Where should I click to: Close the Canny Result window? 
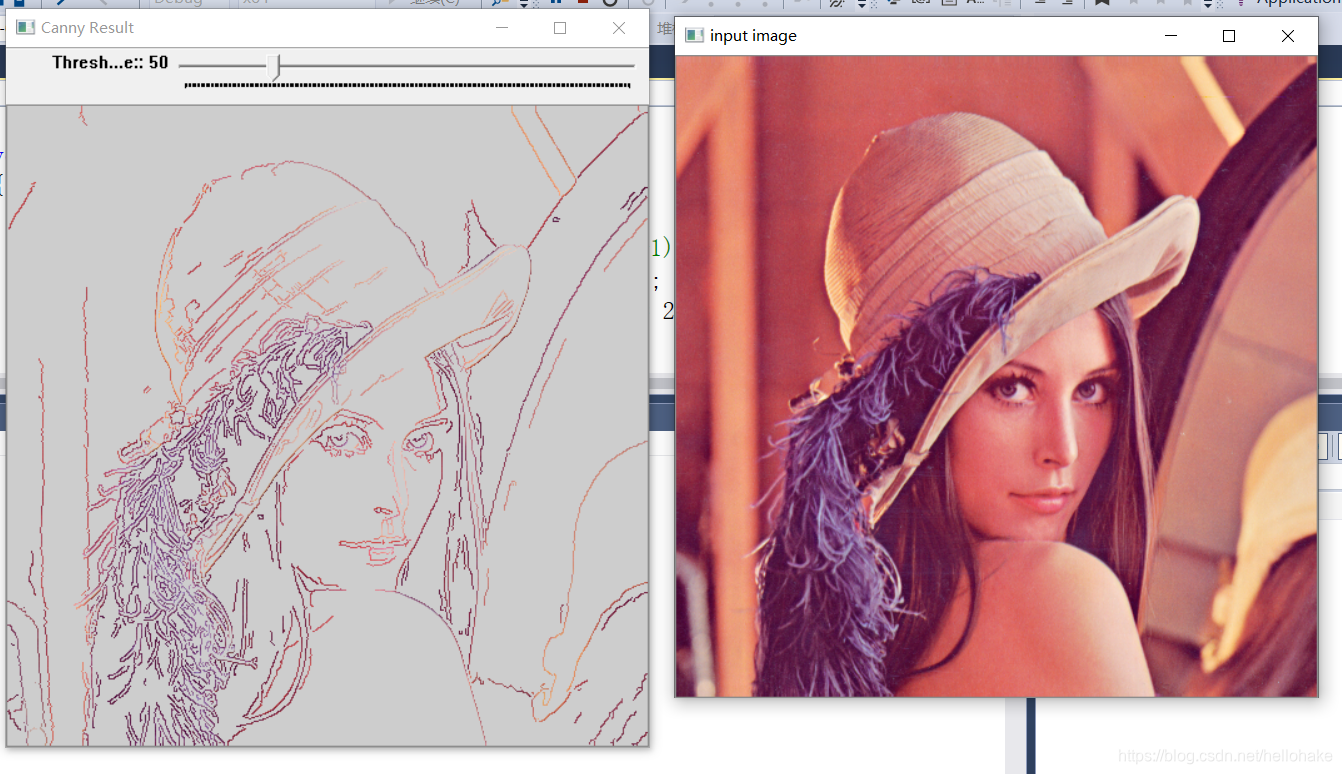pyautogui.click(x=619, y=28)
